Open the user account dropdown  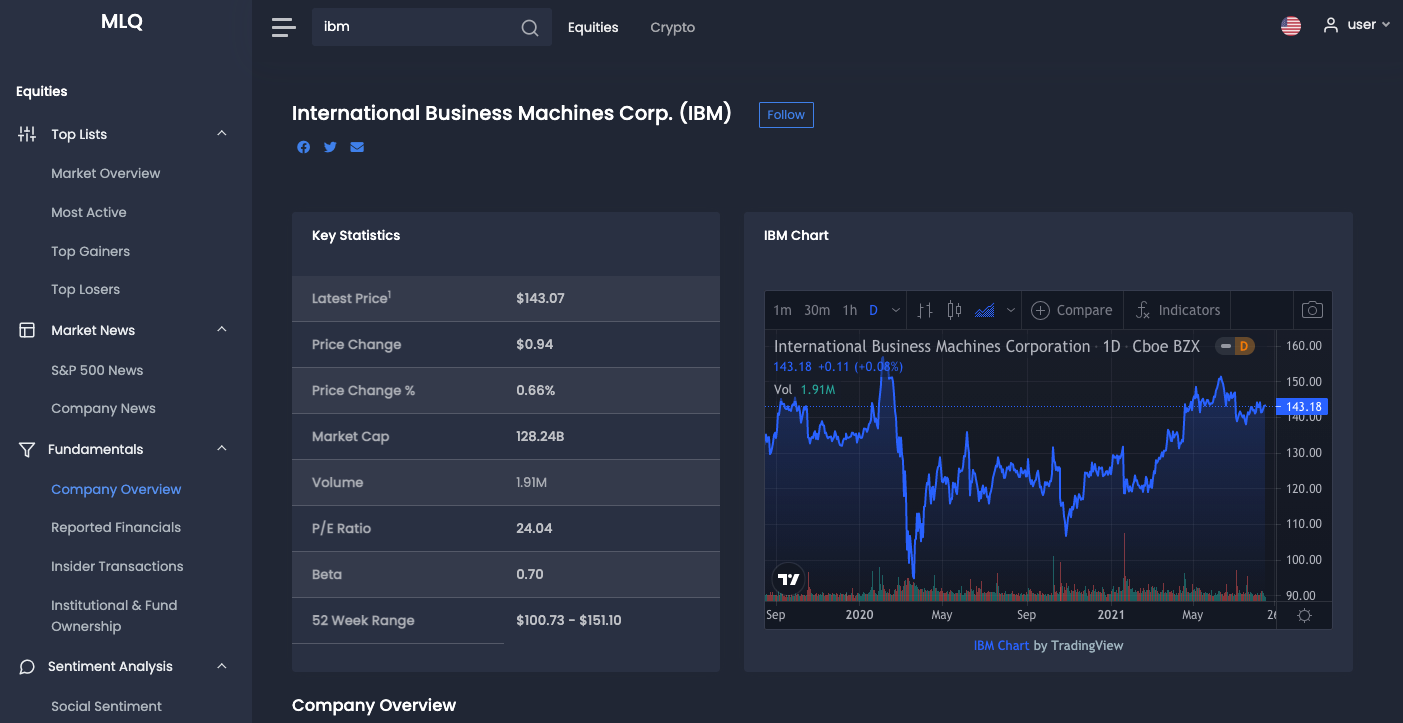[x=1356, y=25]
